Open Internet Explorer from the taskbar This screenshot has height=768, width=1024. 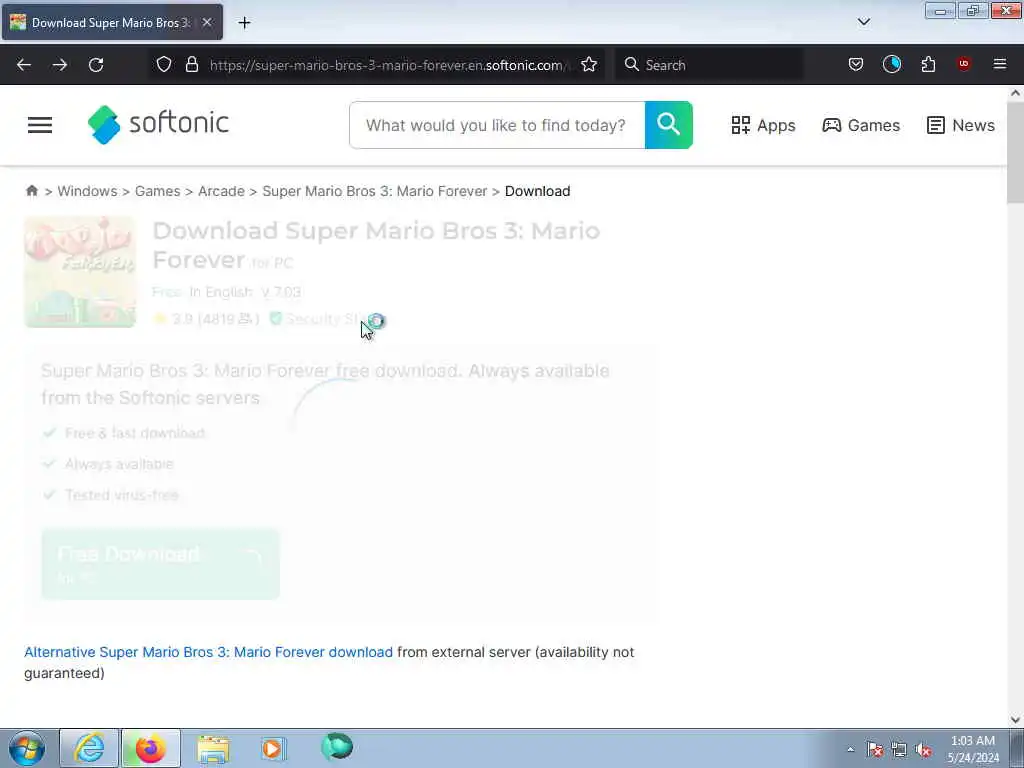point(89,748)
